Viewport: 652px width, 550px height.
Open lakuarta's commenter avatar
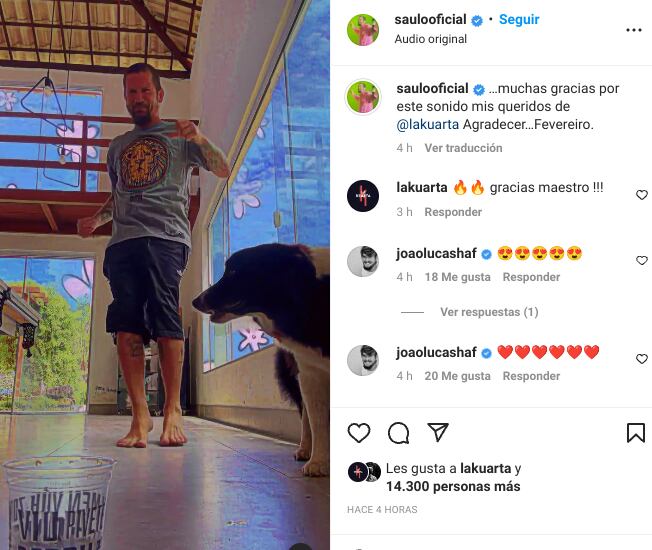(x=363, y=196)
